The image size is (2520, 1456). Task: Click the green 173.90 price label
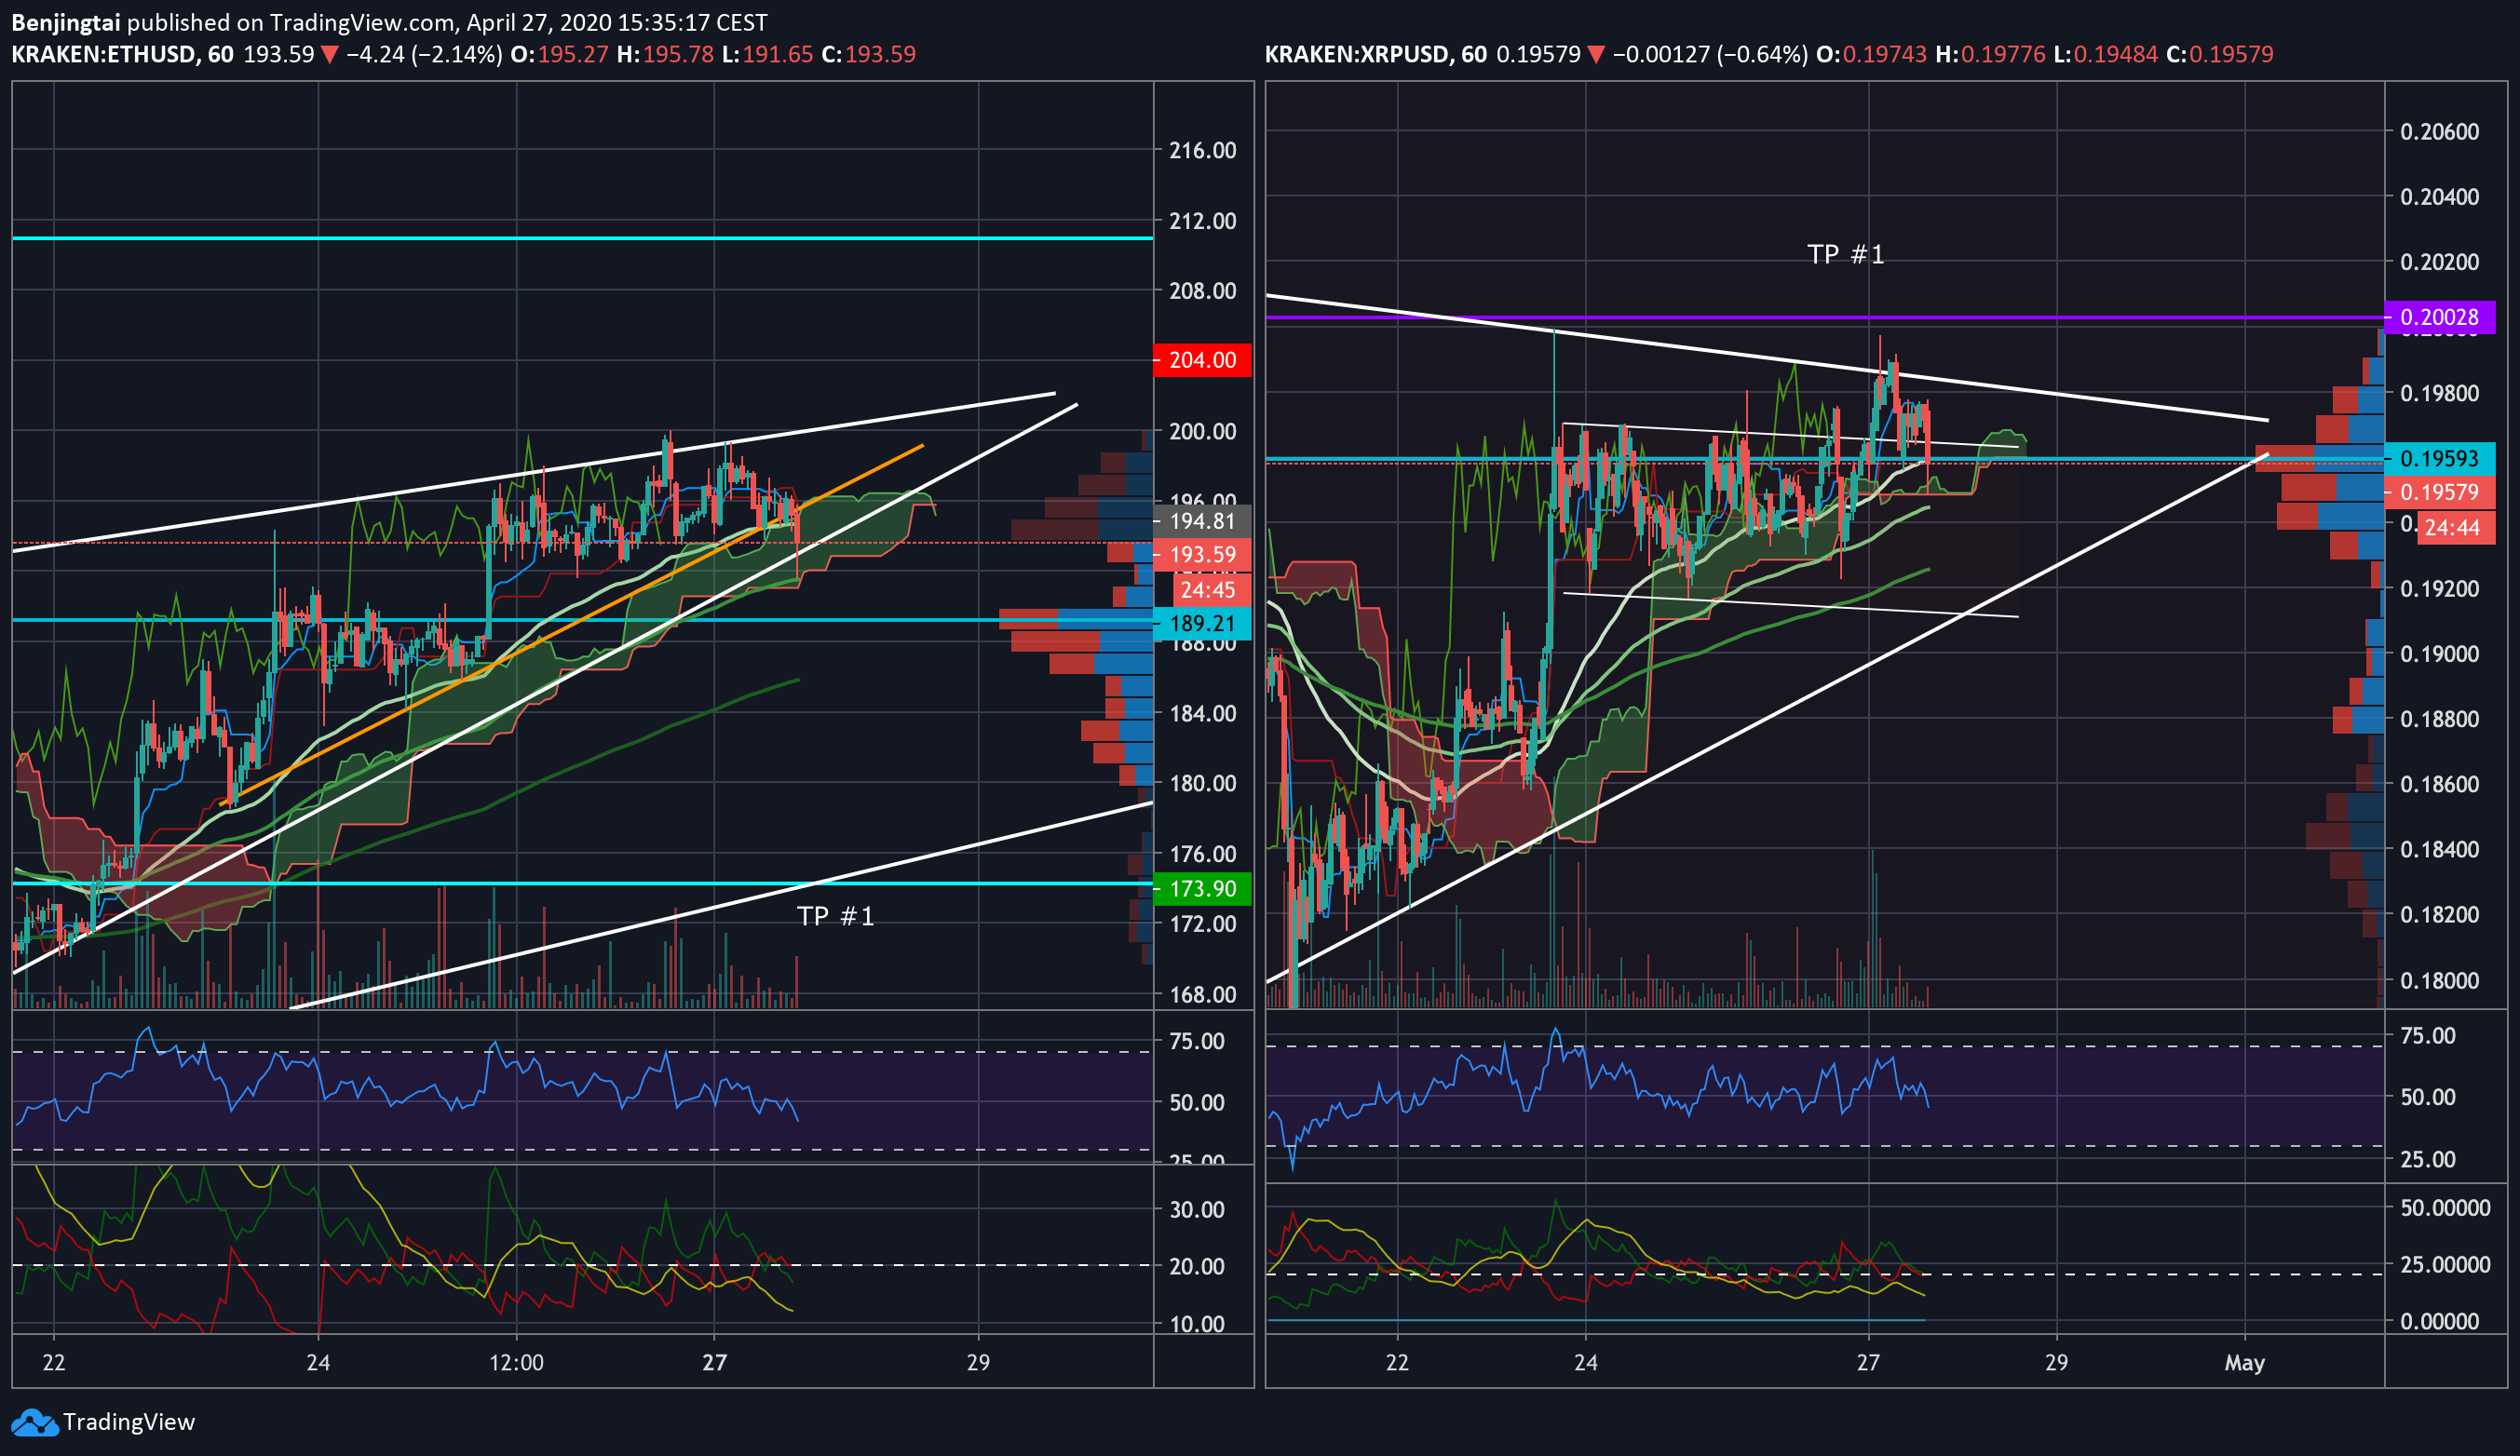(1202, 888)
